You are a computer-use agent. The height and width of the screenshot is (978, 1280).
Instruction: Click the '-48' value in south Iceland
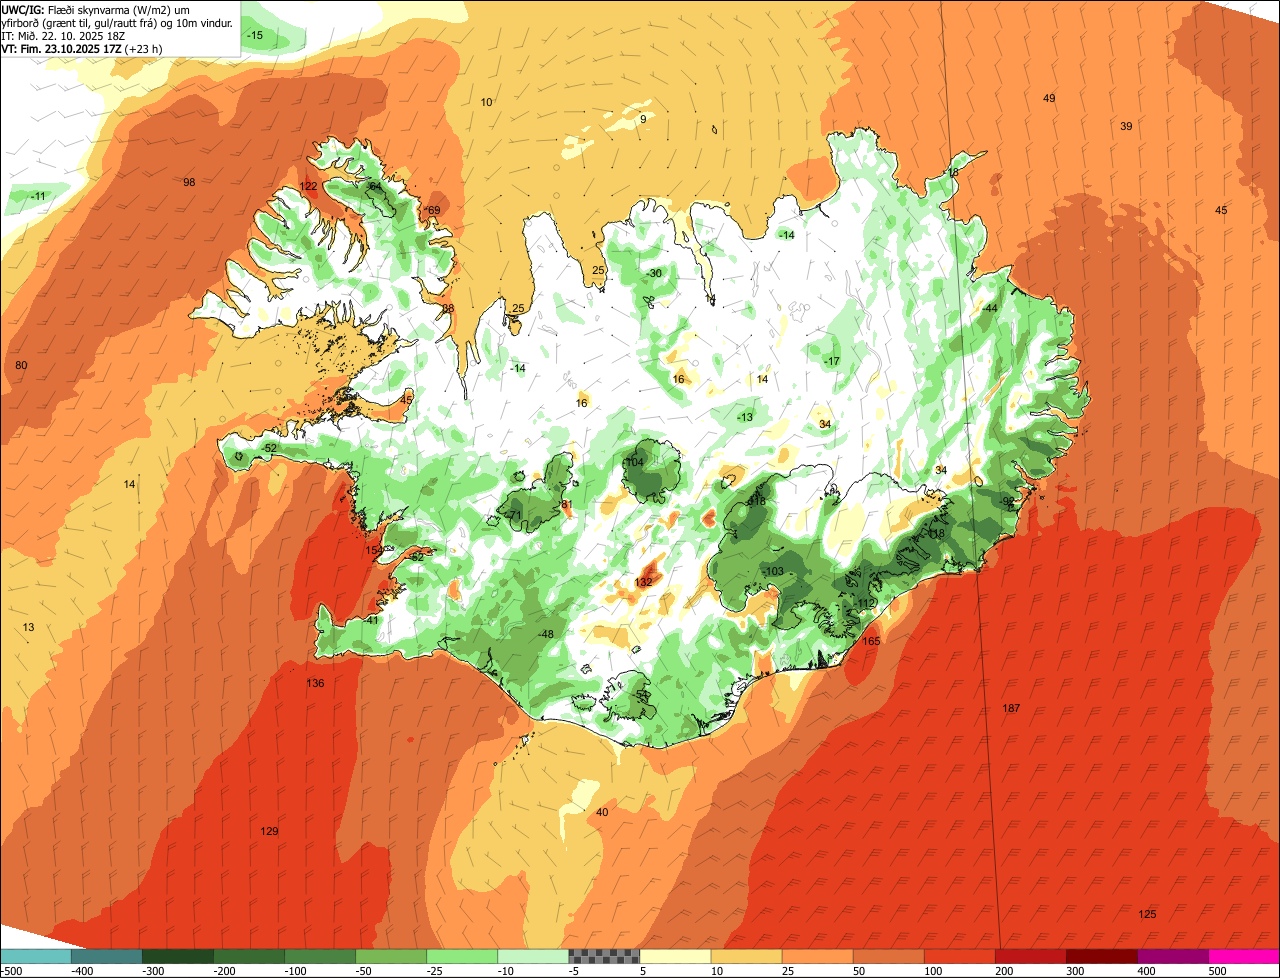click(x=546, y=634)
